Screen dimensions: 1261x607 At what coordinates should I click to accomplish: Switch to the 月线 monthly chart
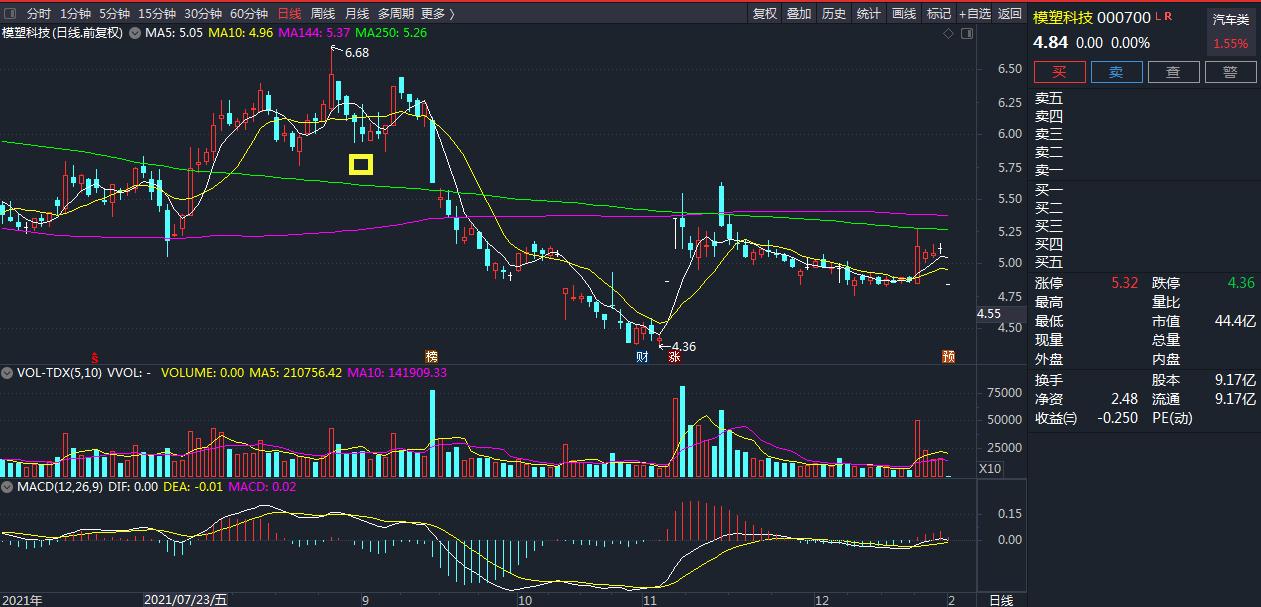coord(357,14)
